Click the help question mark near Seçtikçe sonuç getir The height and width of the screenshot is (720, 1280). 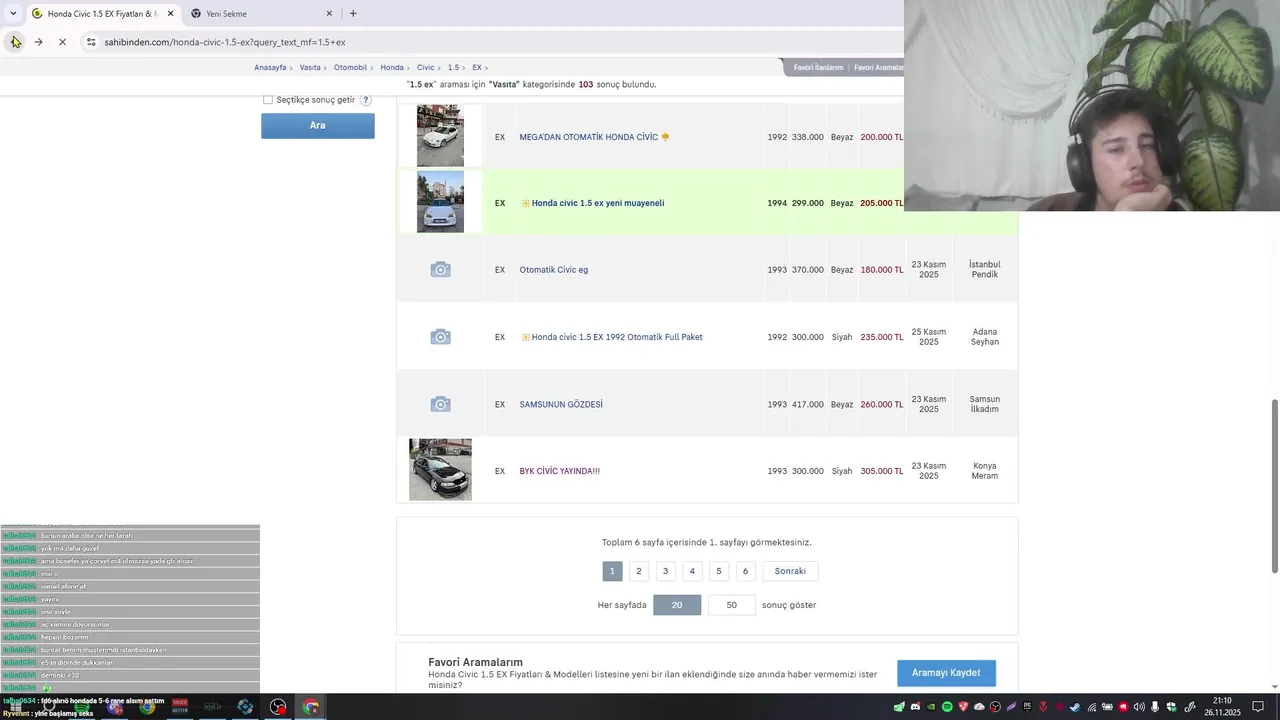[366, 100]
